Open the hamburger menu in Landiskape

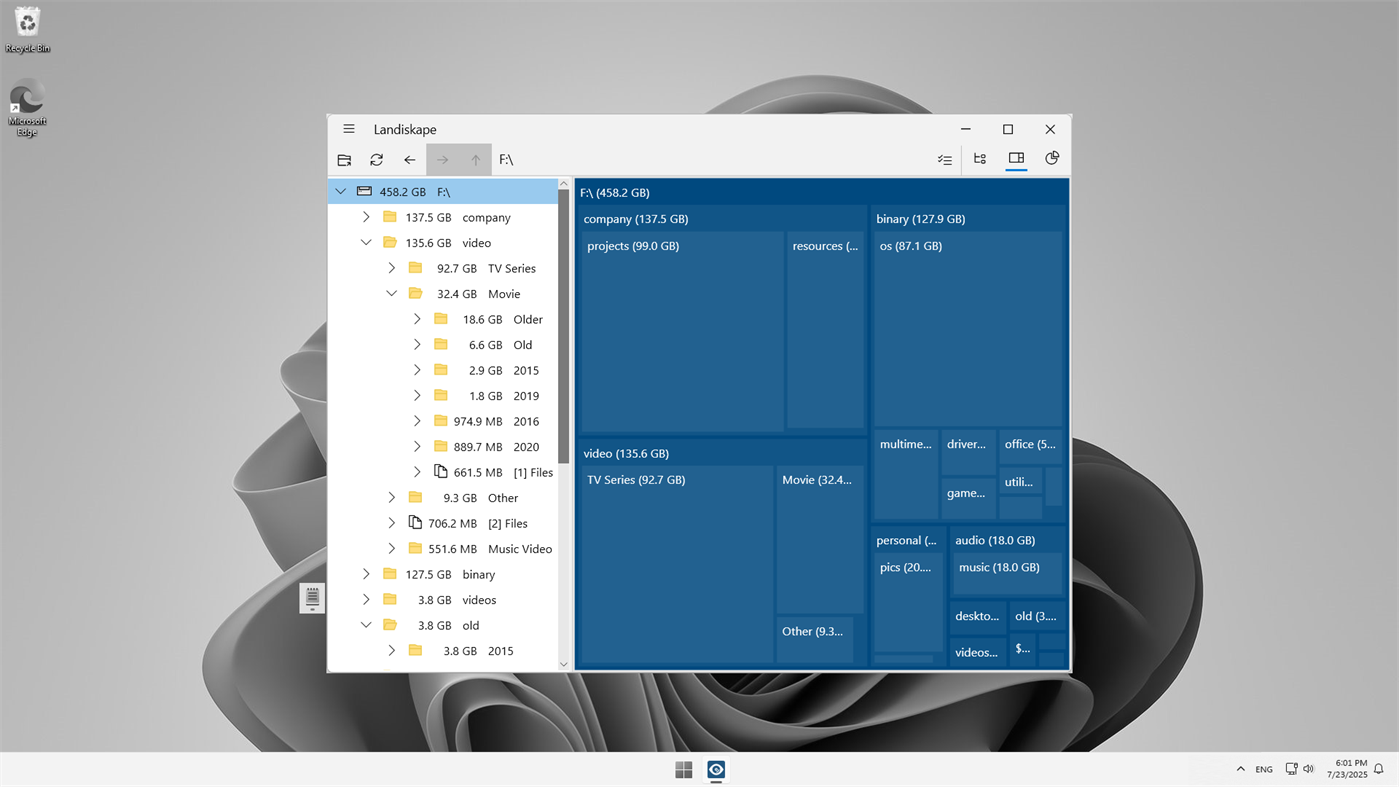point(348,129)
